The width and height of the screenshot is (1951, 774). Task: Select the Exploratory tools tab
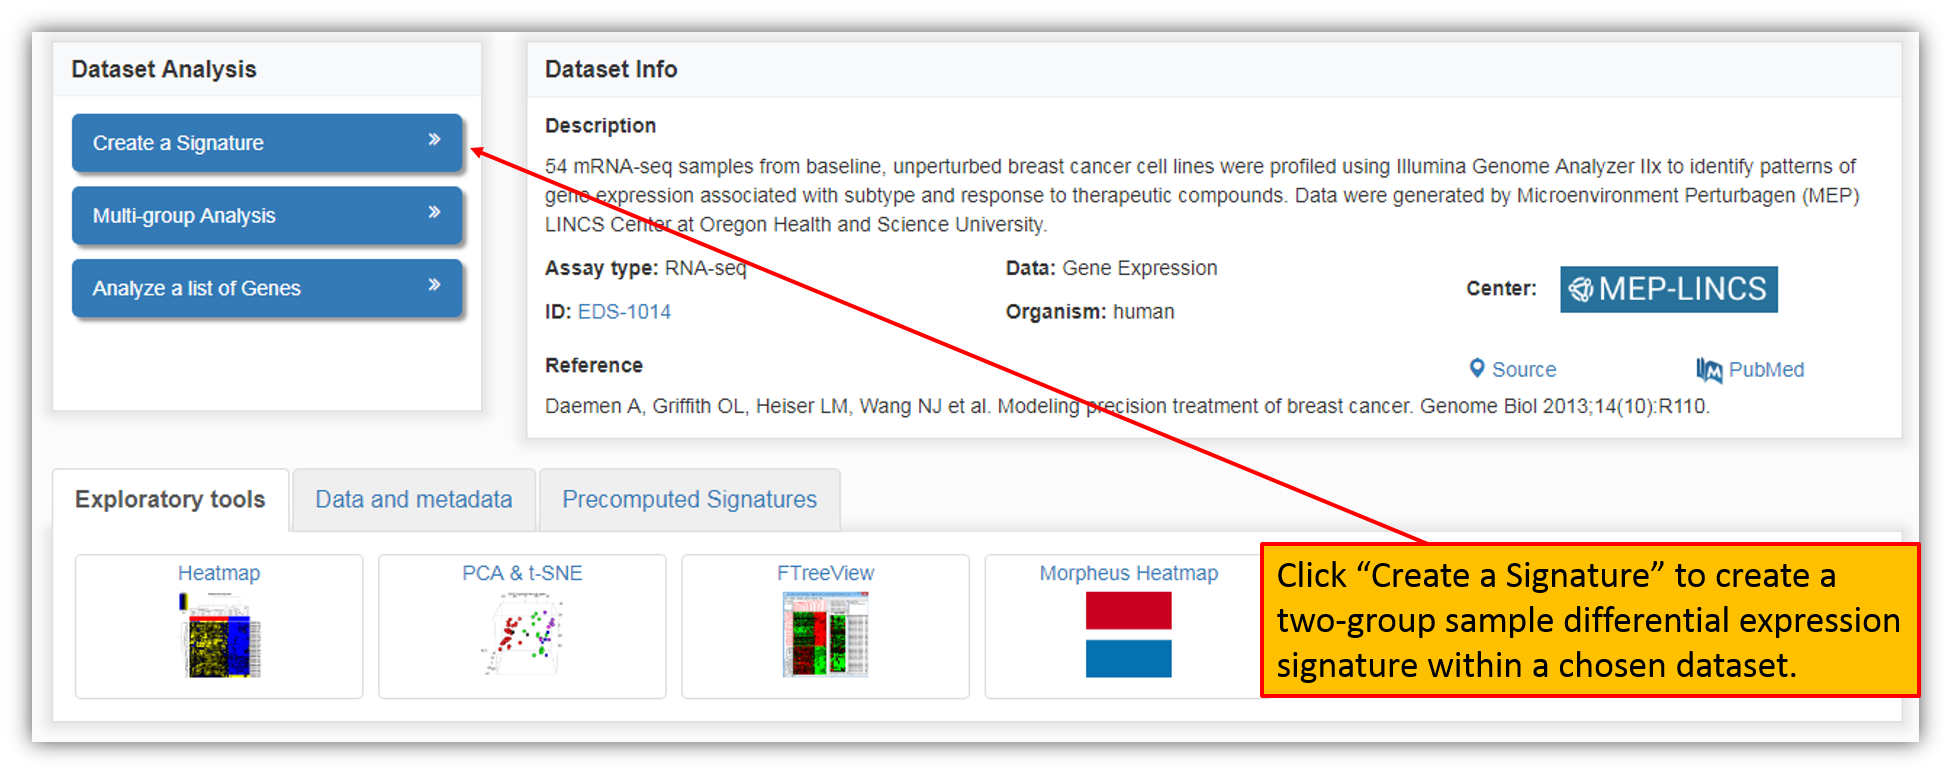170,500
